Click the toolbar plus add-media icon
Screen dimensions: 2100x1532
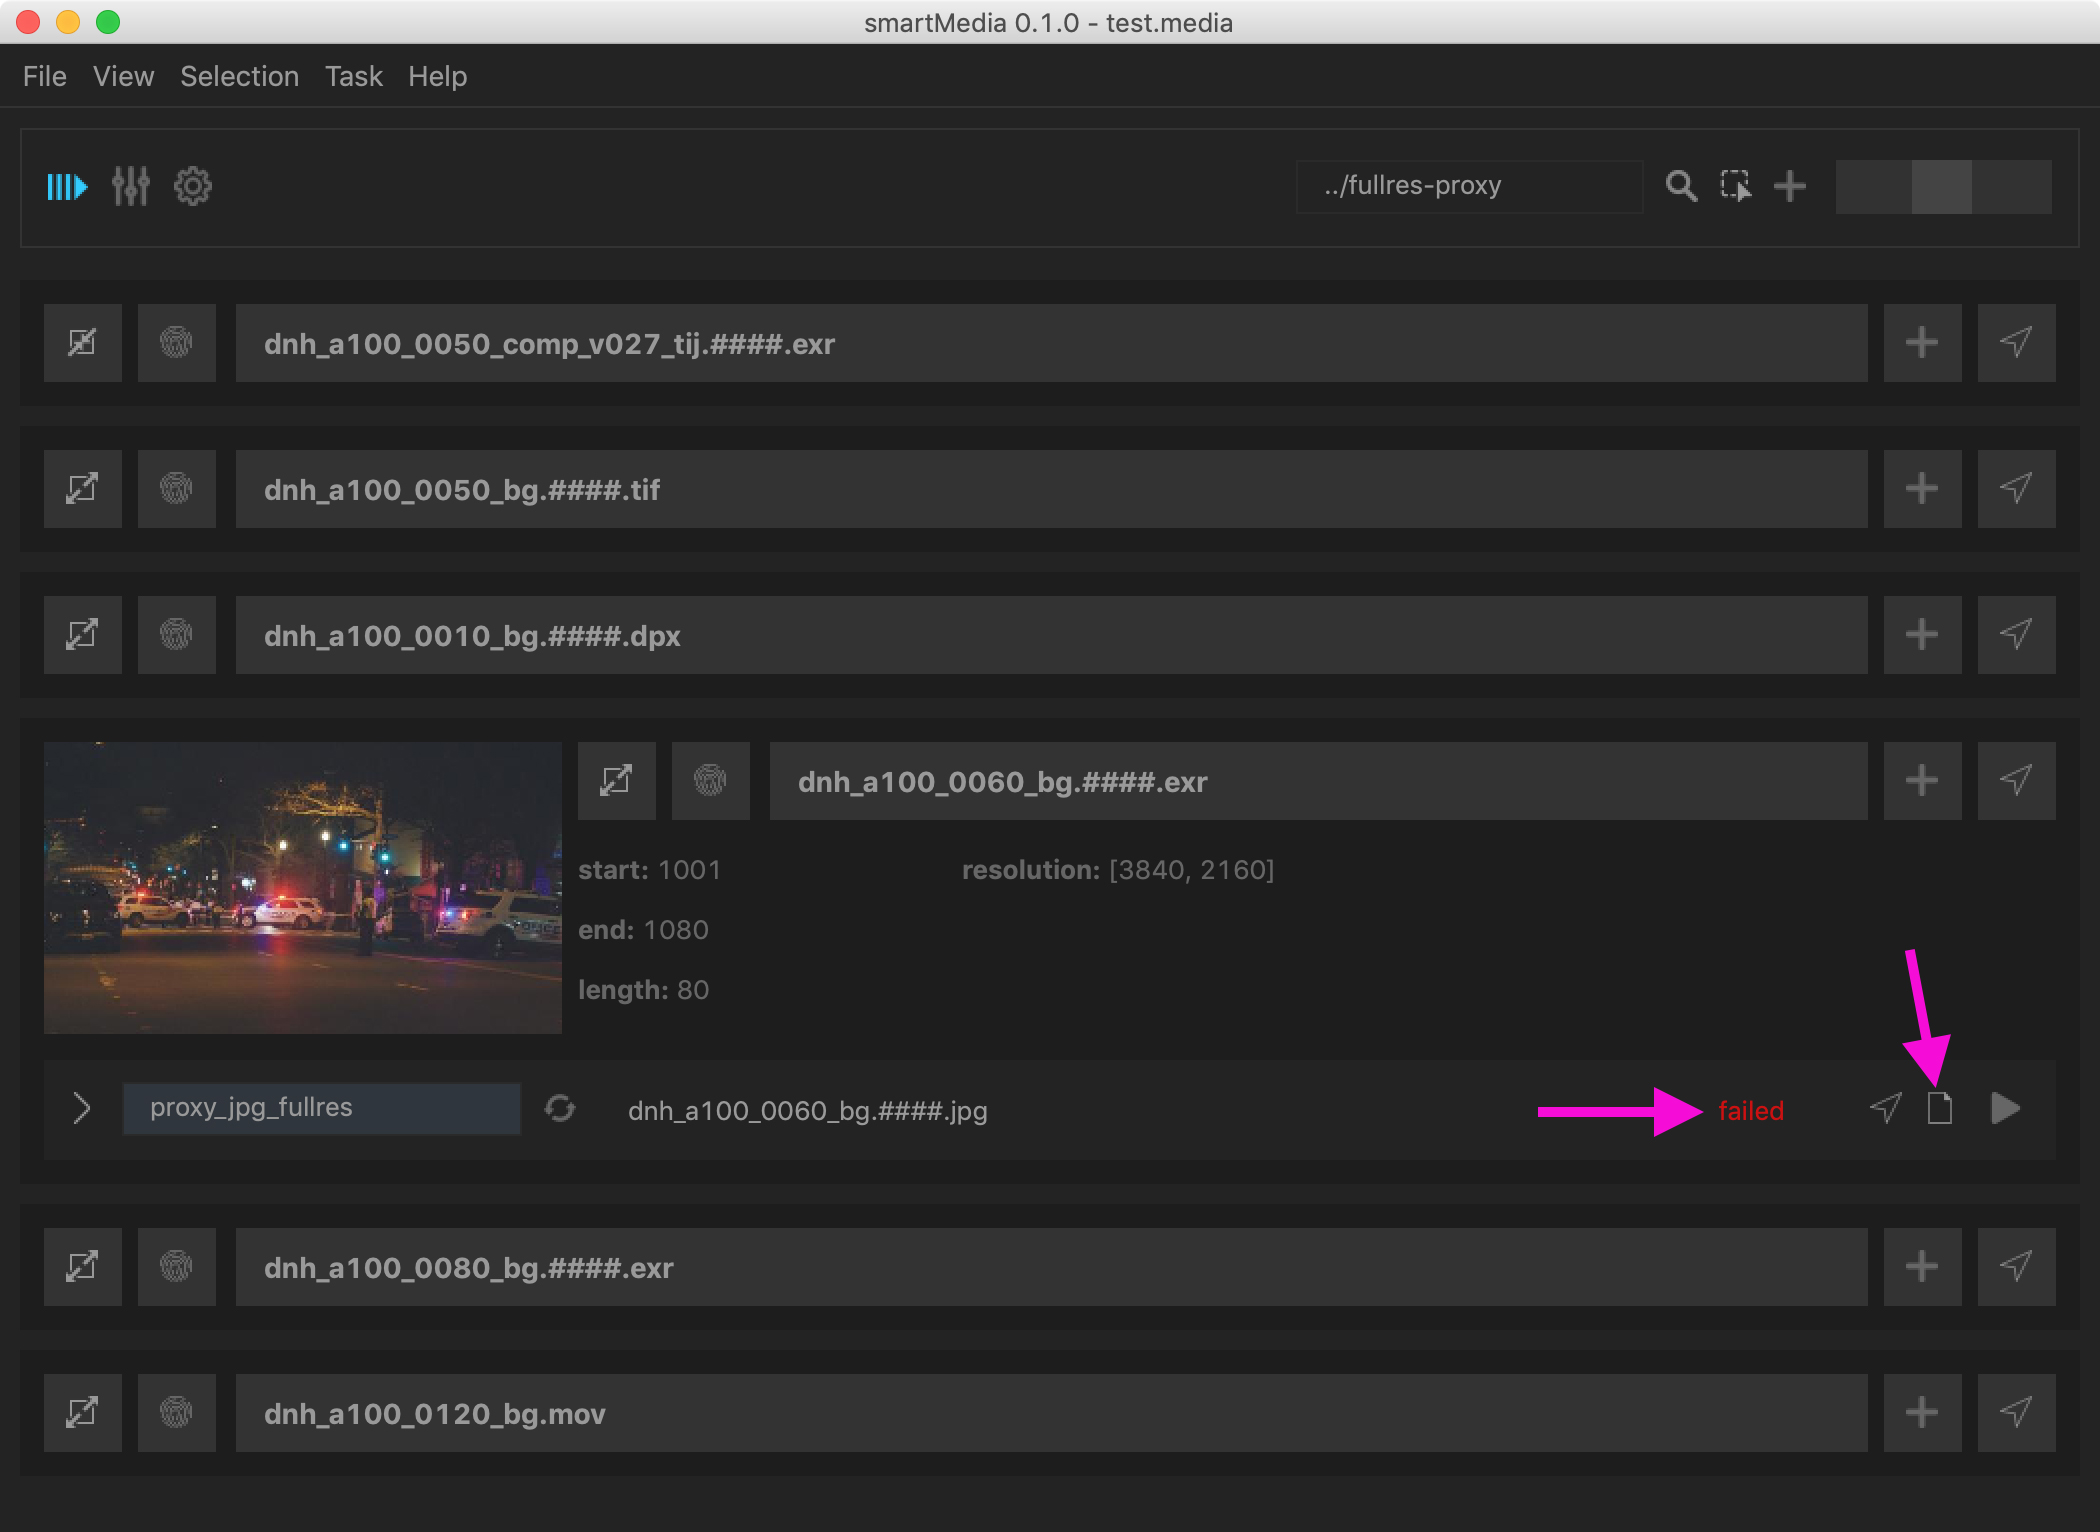click(x=1790, y=186)
